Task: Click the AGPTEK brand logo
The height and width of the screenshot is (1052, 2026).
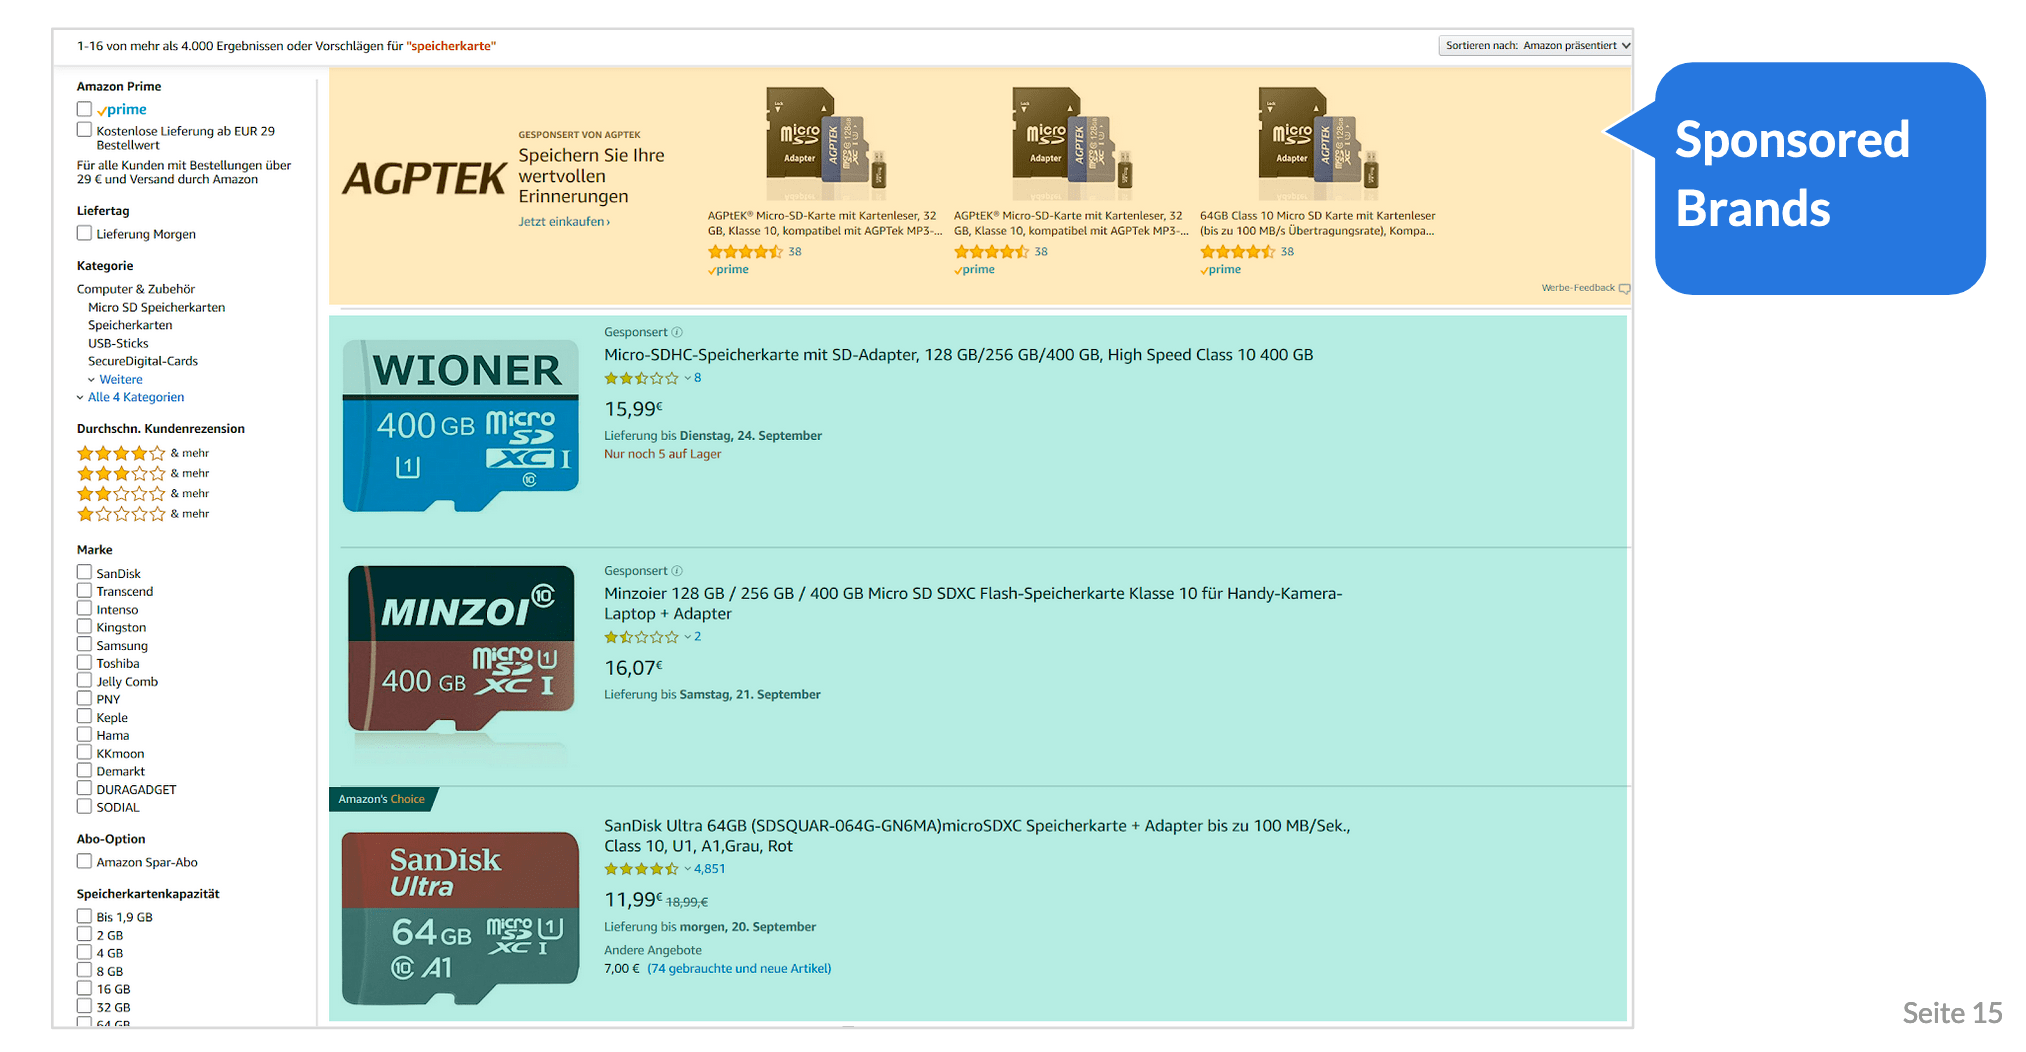Action: [424, 179]
